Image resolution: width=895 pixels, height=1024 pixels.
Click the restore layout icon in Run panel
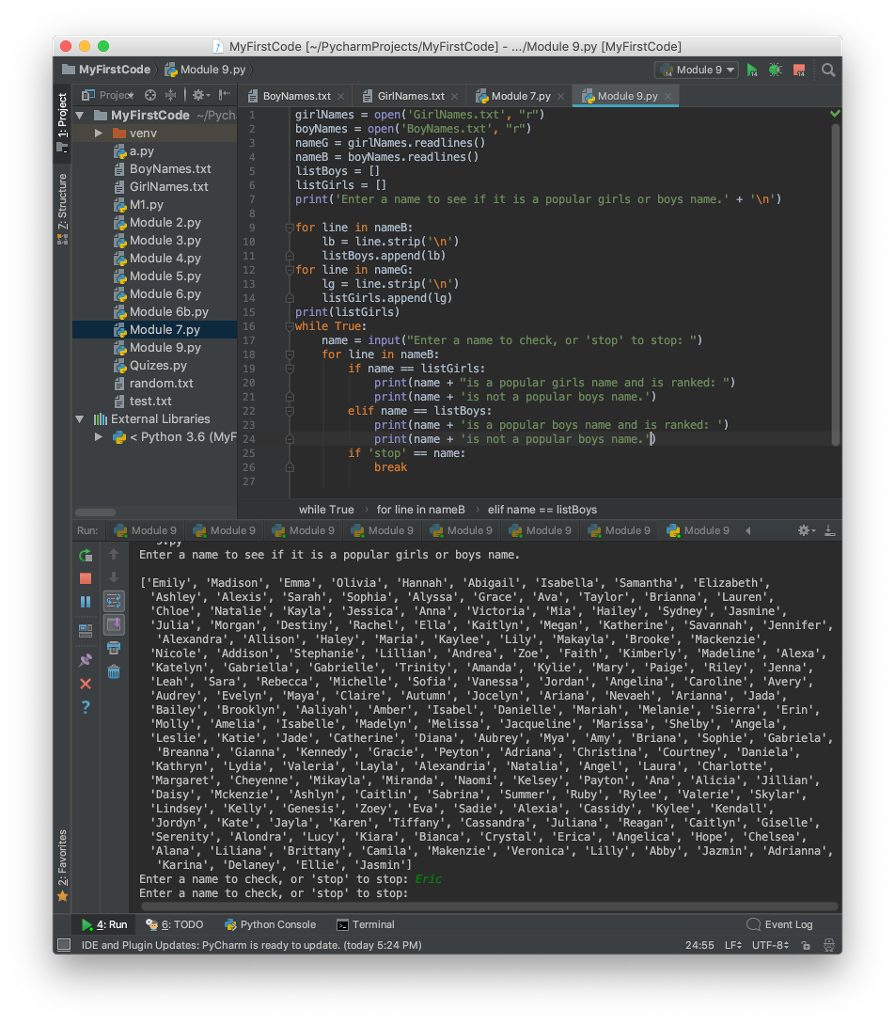click(86, 631)
